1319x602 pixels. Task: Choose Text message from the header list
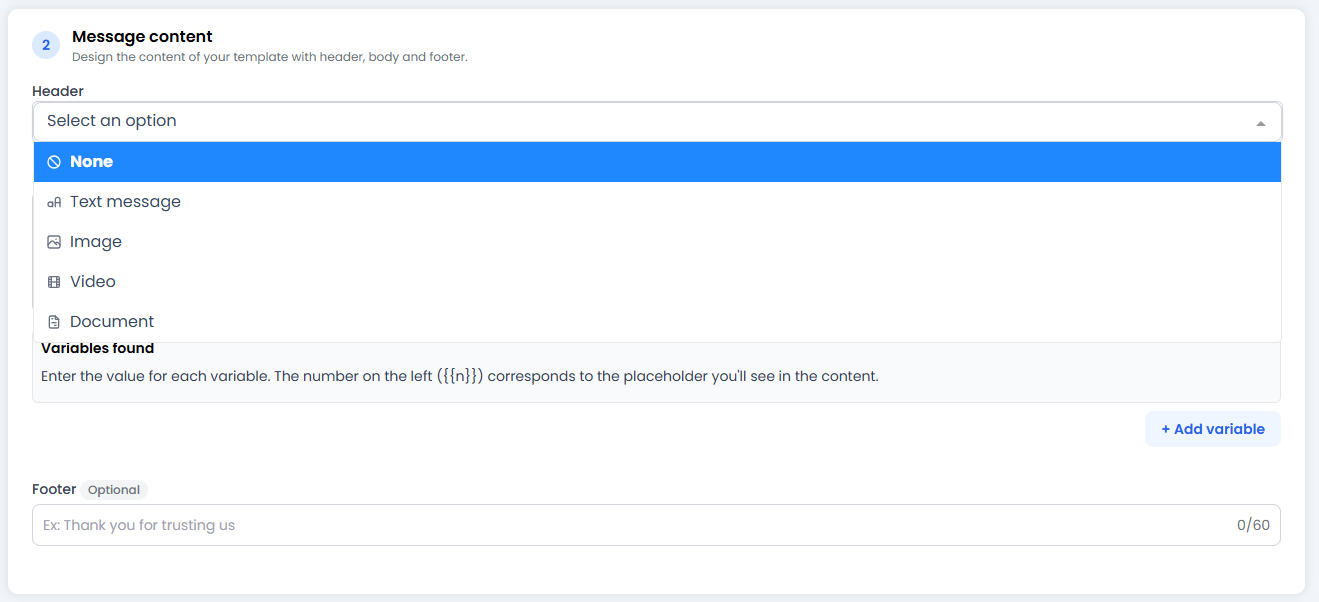[x=125, y=201]
